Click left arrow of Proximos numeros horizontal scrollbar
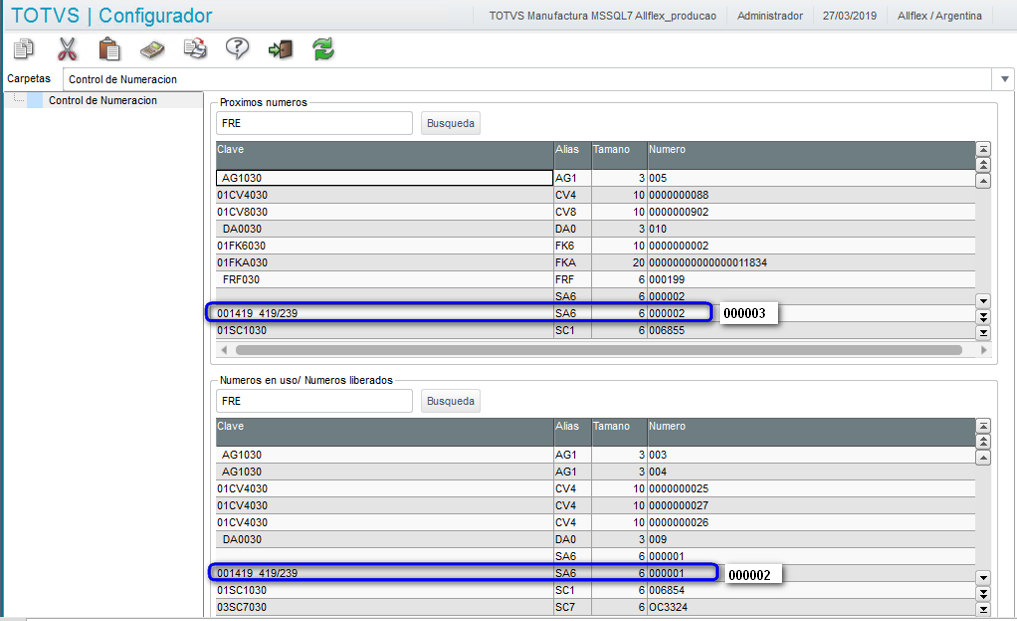The height and width of the screenshot is (621, 1017). (224, 350)
